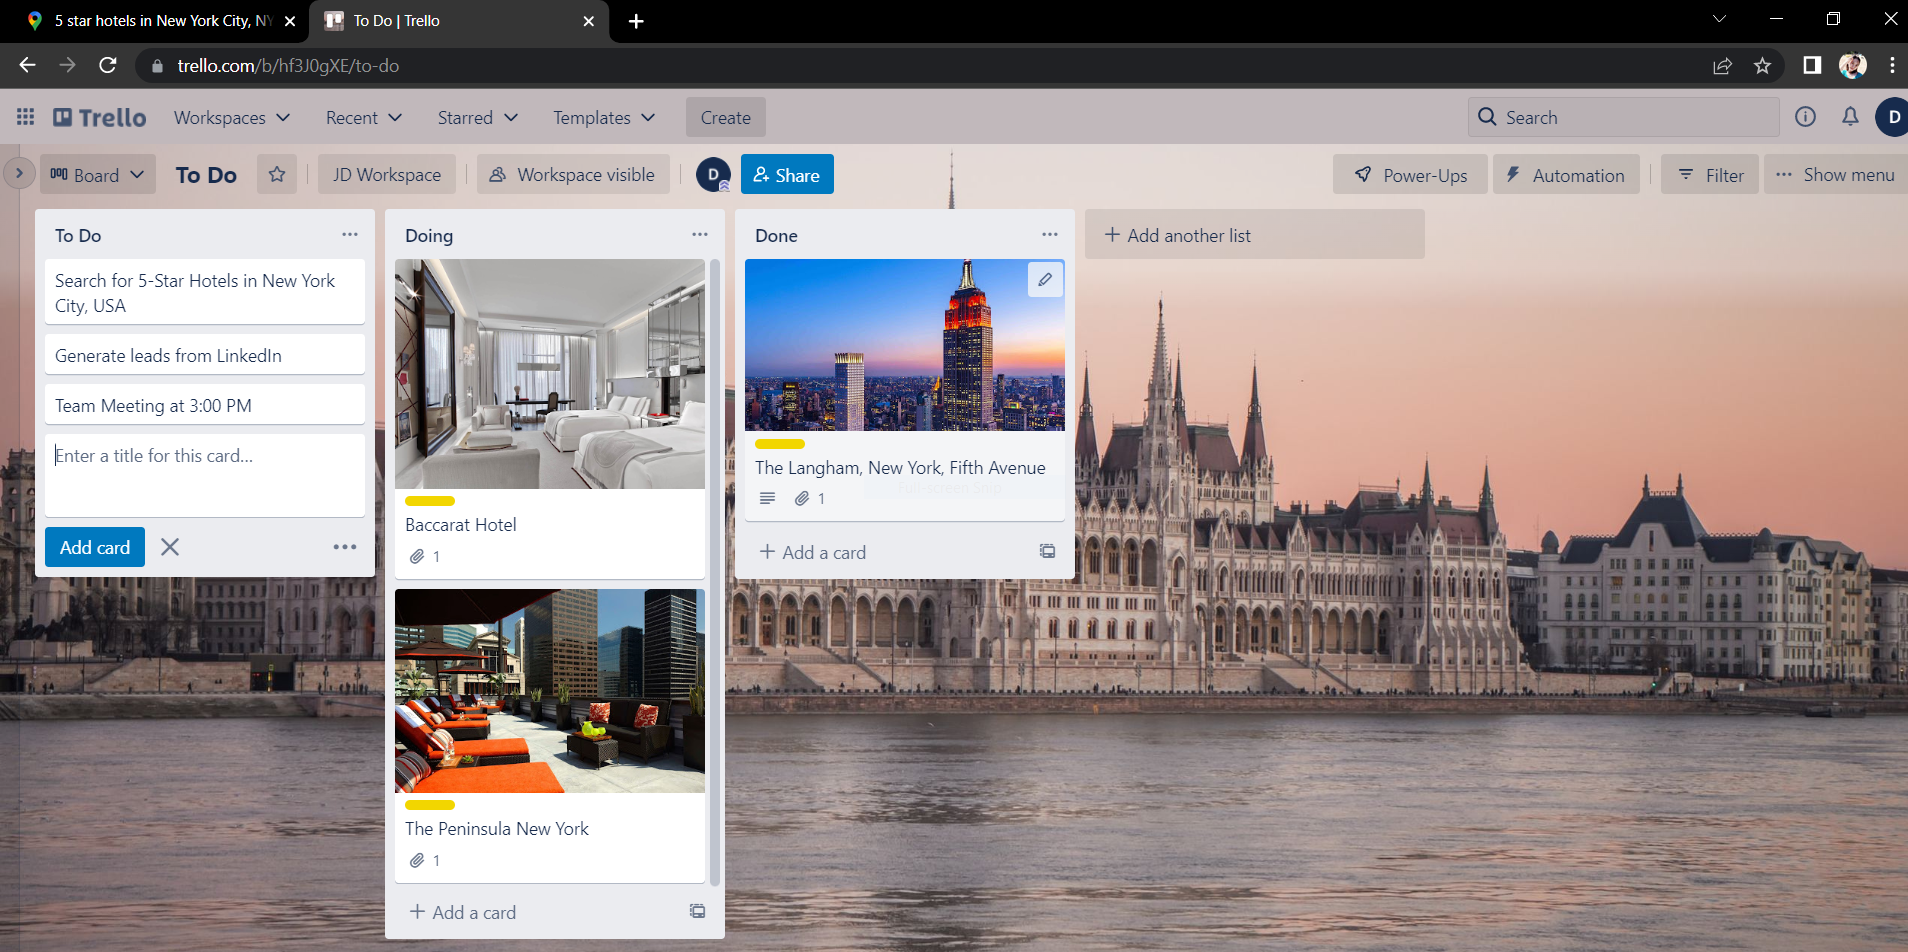
Task: Open Peninsula New York terrace cover image
Action: point(550,691)
